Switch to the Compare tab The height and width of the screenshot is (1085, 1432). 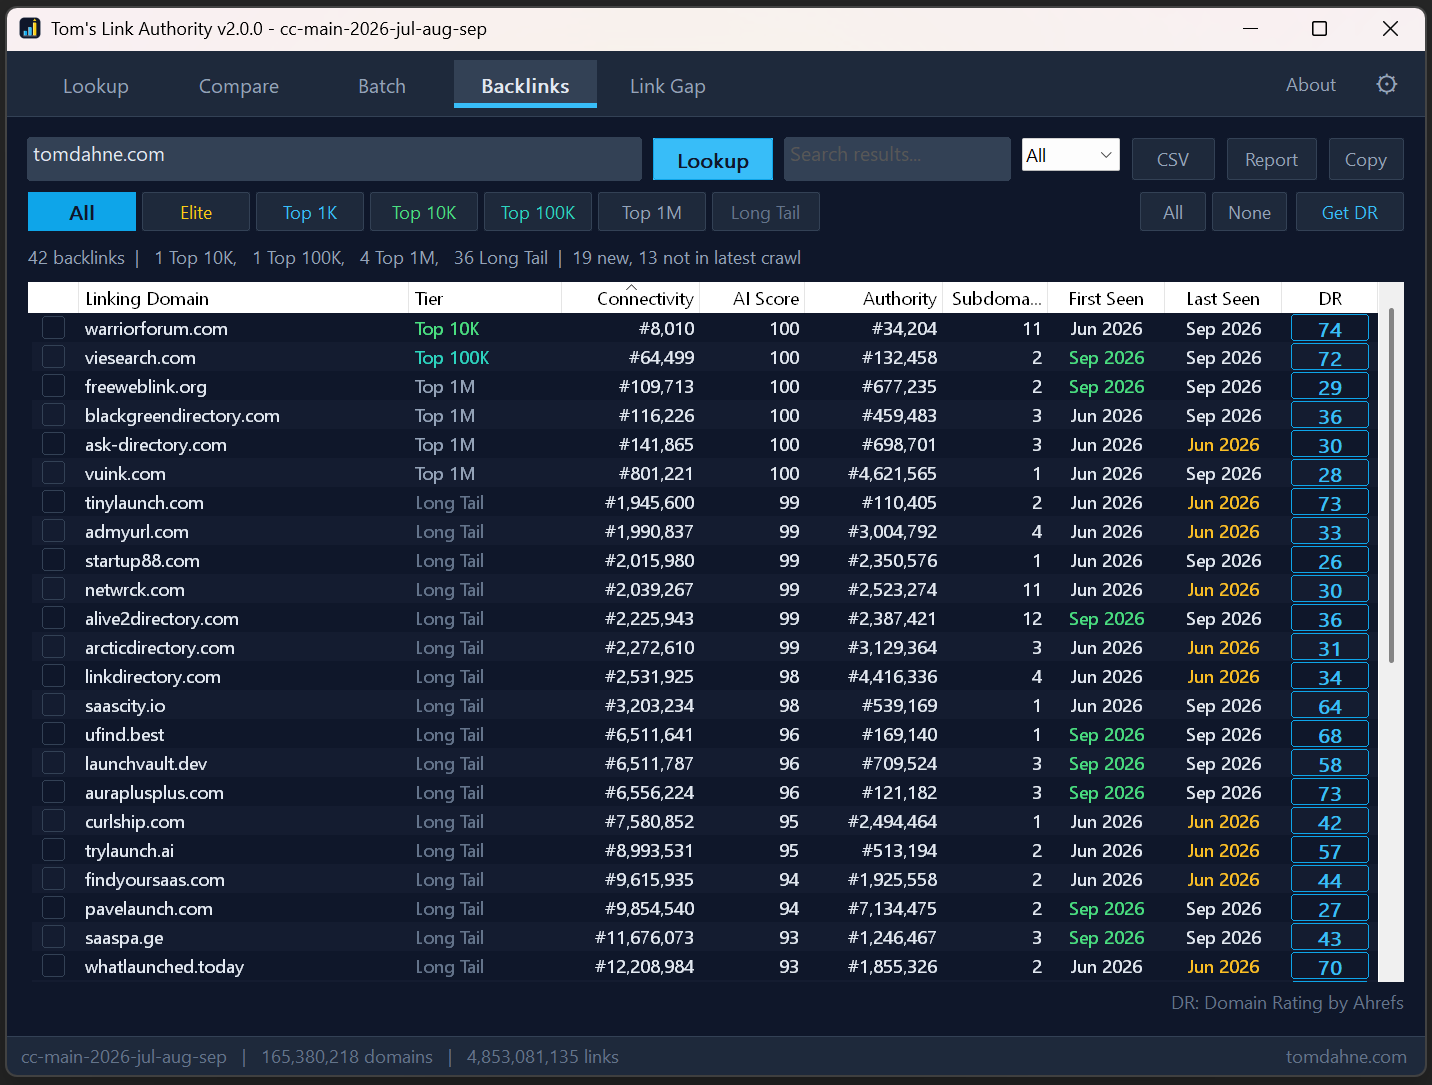coord(239,86)
